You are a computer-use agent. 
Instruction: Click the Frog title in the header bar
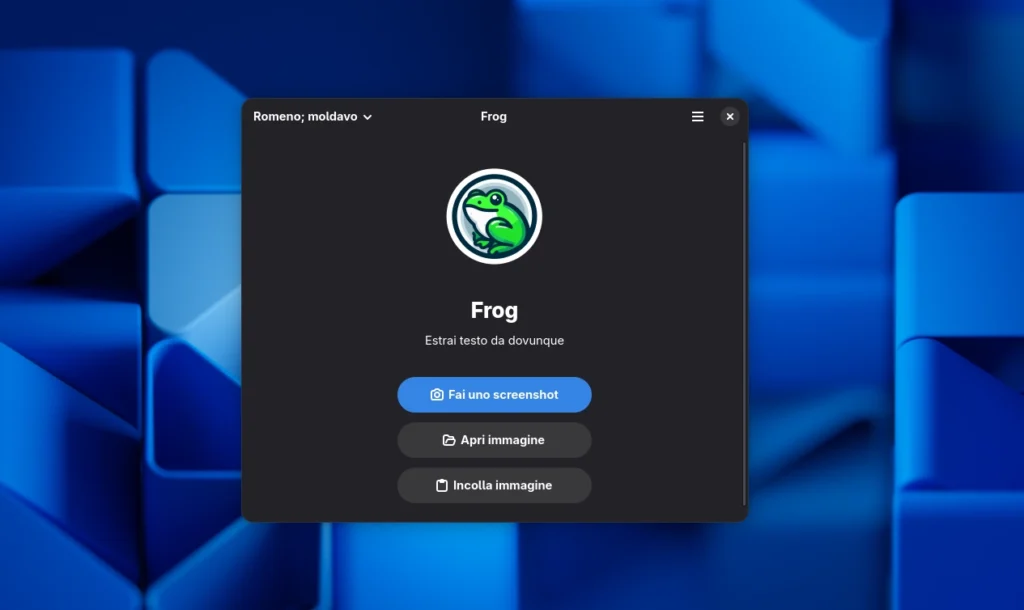[493, 116]
